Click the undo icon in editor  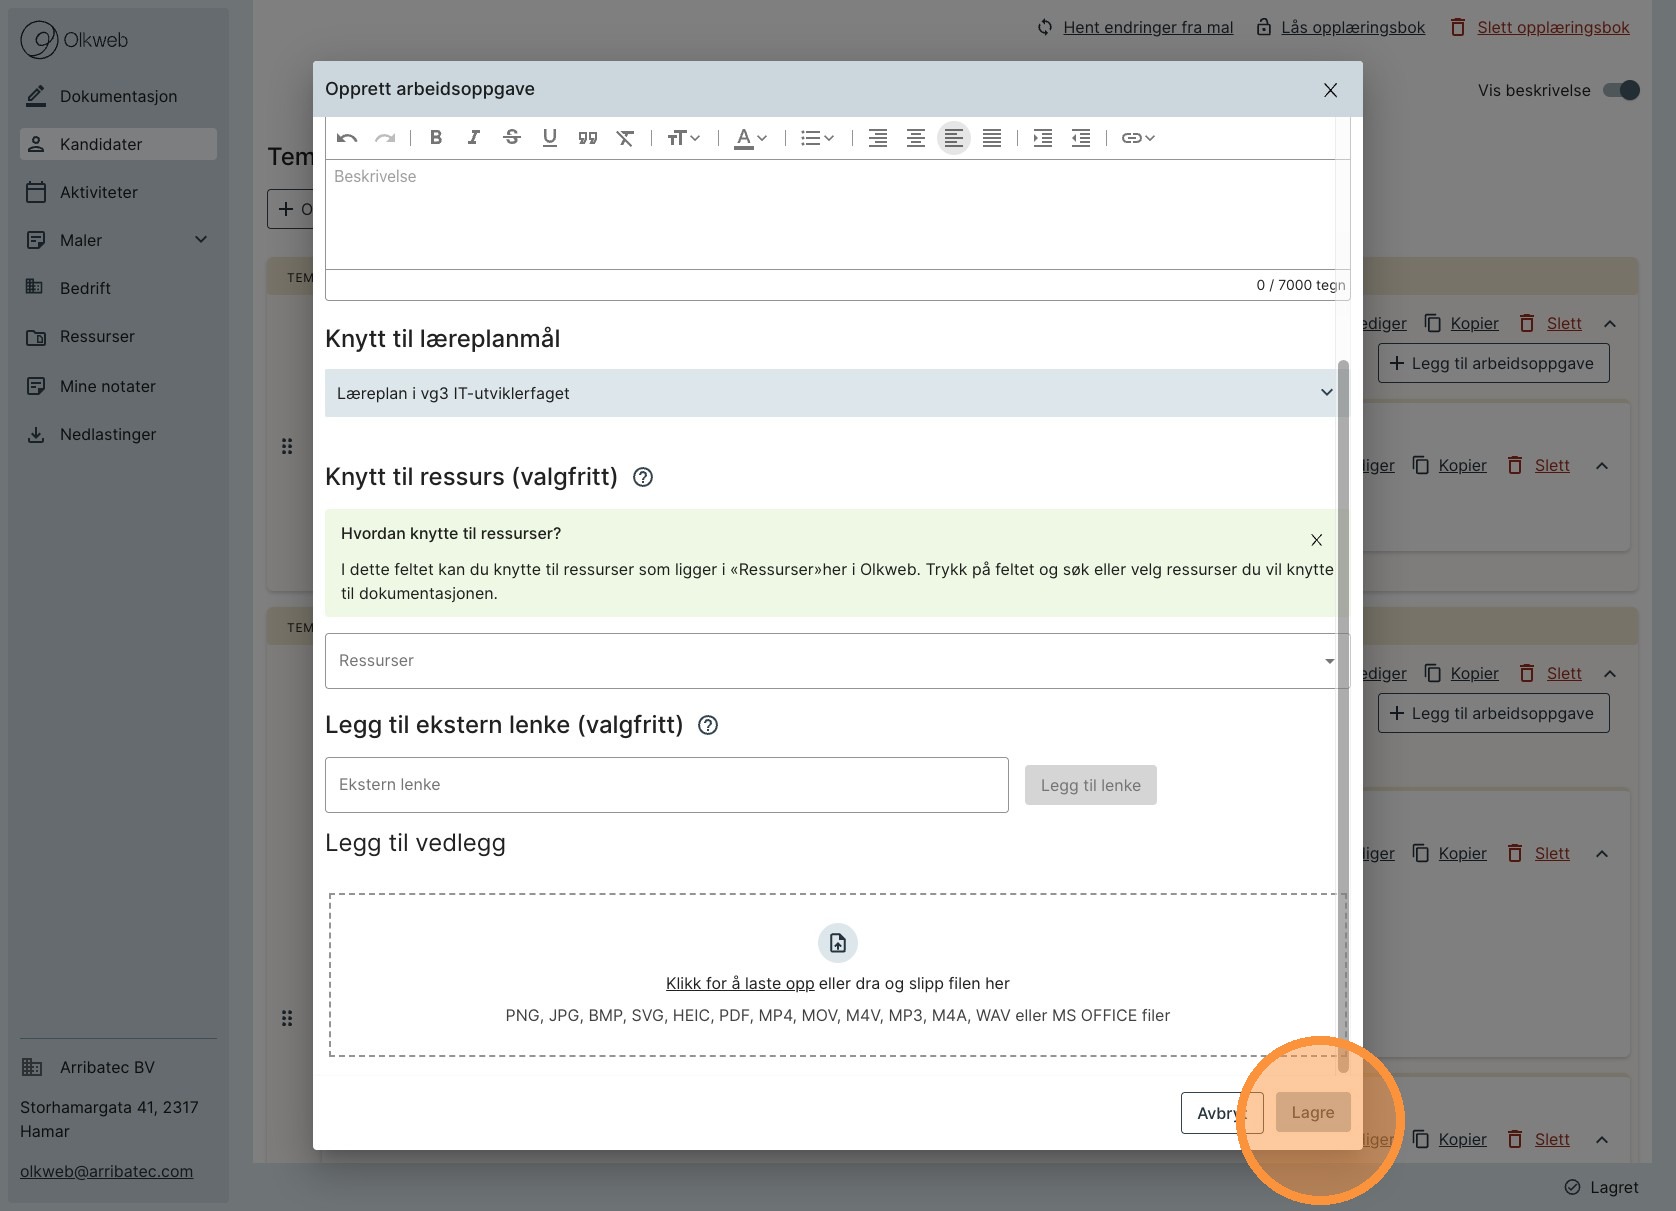(x=347, y=138)
